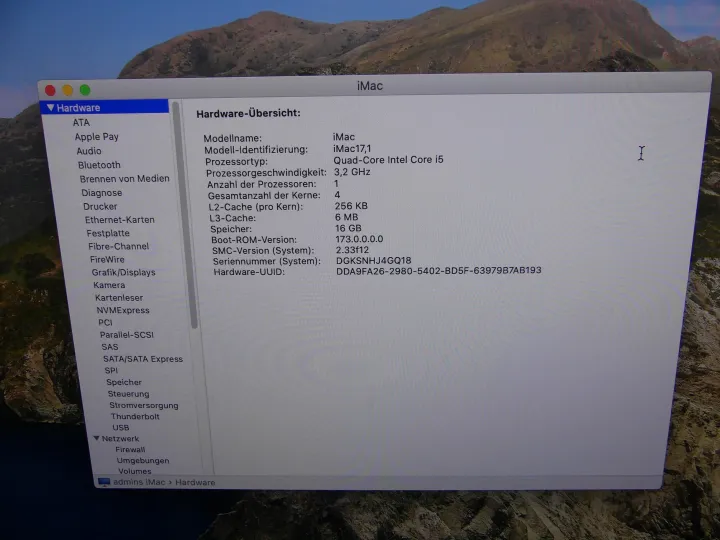
Task: Select ATA in the sidebar
Action: pos(81,123)
